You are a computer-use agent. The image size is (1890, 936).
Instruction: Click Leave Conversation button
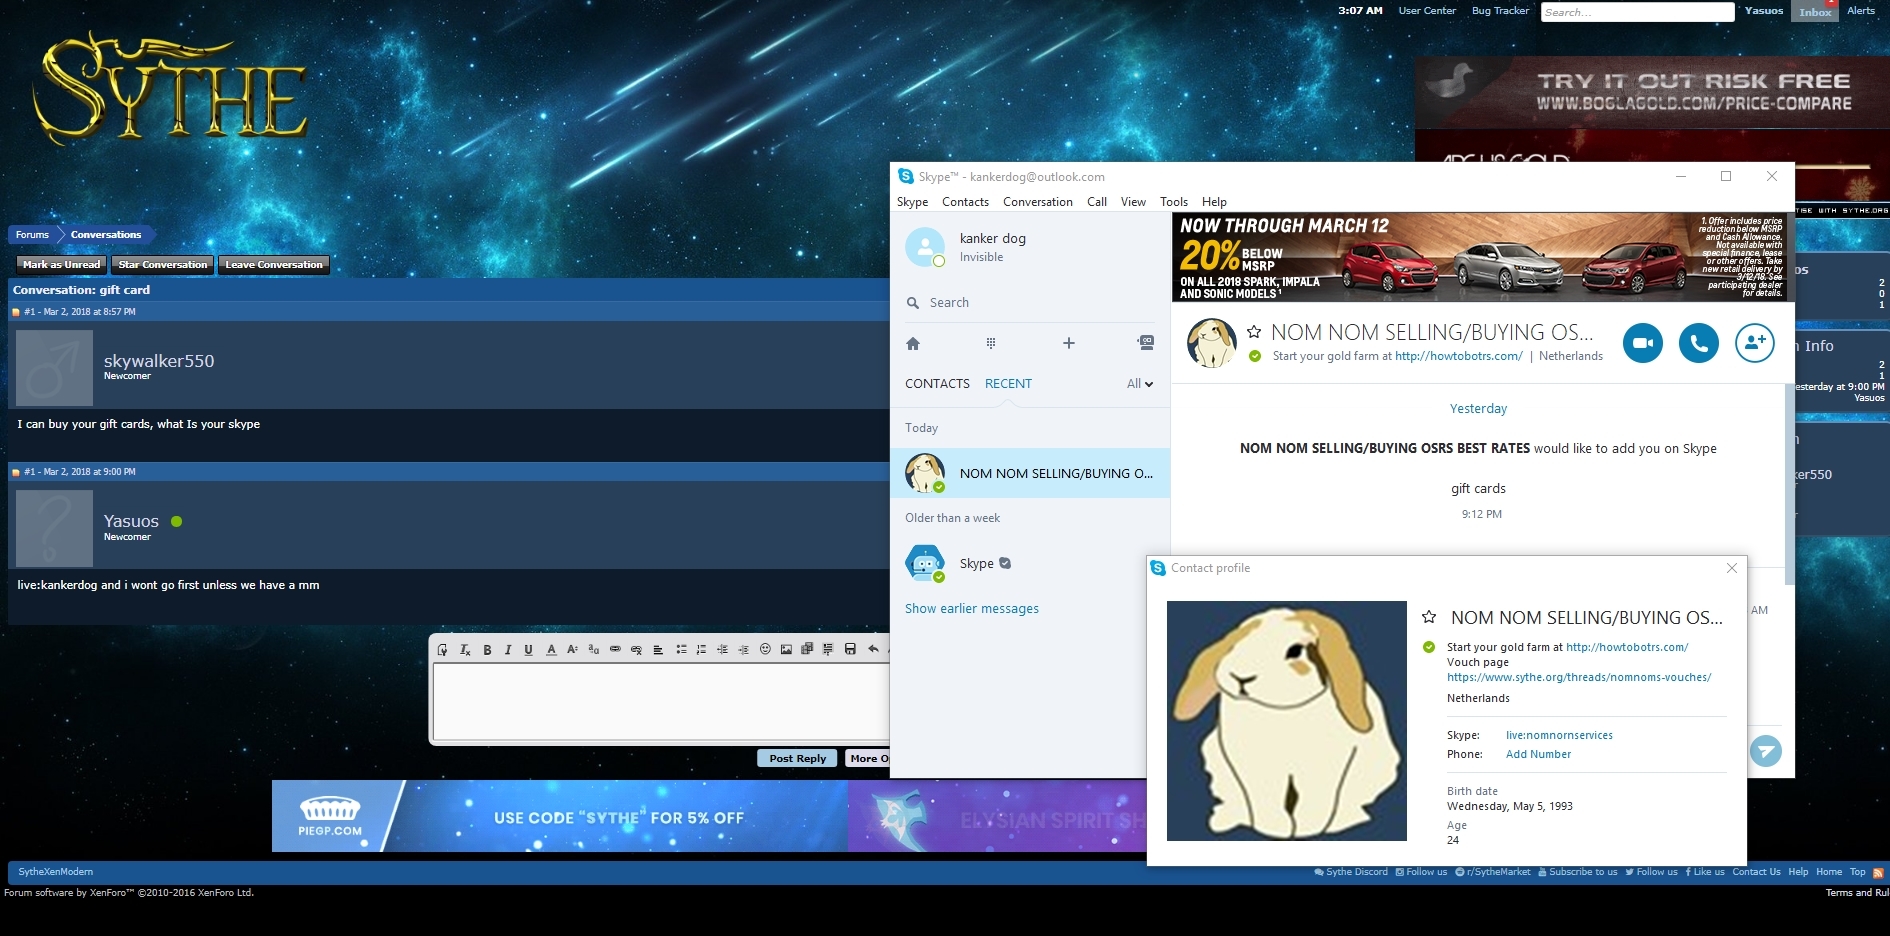[274, 265]
